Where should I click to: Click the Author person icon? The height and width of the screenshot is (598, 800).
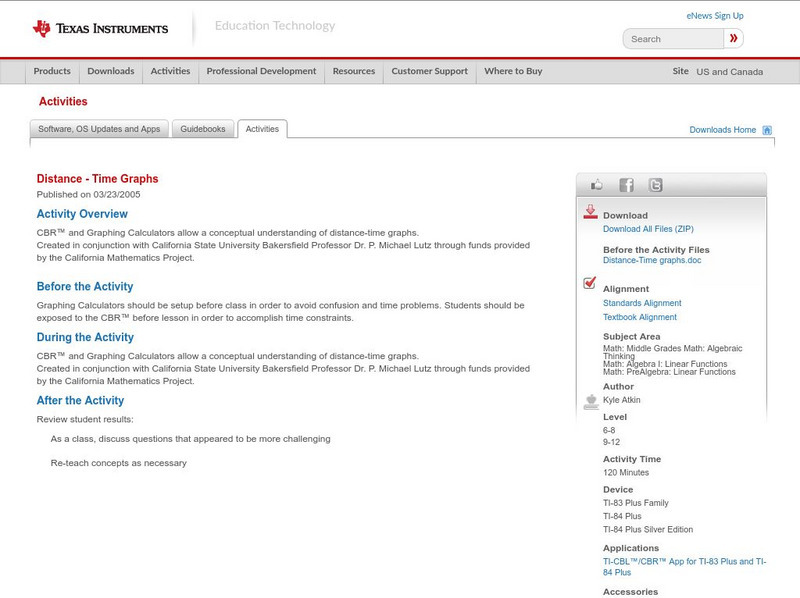click(x=591, y=402)
